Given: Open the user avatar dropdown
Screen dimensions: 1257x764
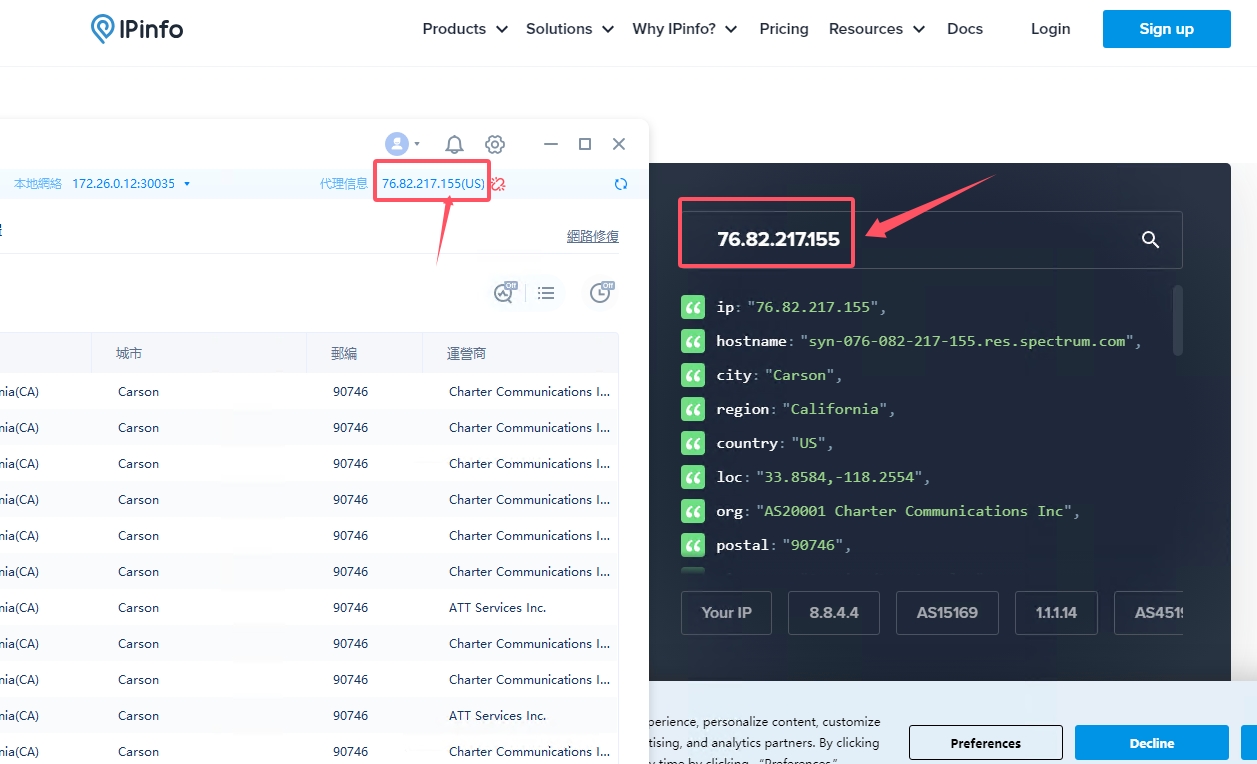Looking at the screenshot, I should 402,144.
